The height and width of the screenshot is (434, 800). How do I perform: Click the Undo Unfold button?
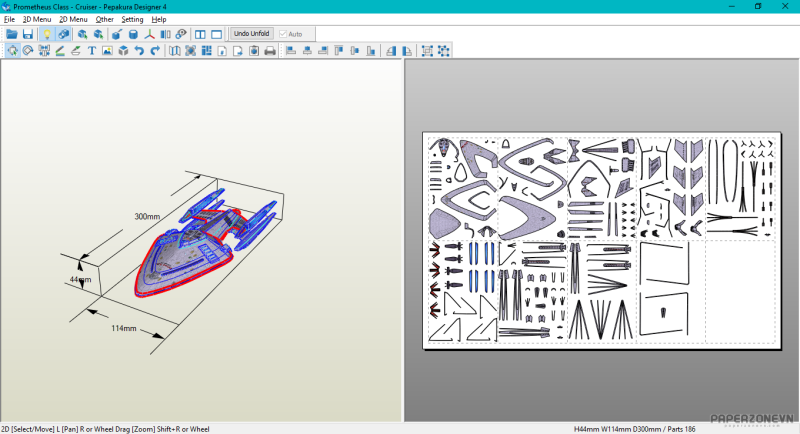pyautogui.click(x=252, y=34)
